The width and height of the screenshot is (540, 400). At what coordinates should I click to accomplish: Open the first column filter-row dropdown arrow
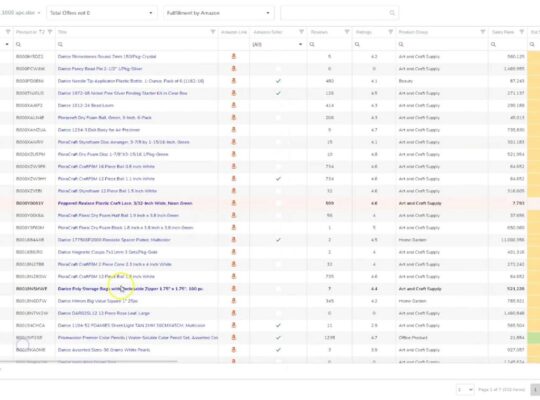click(7, 44)
